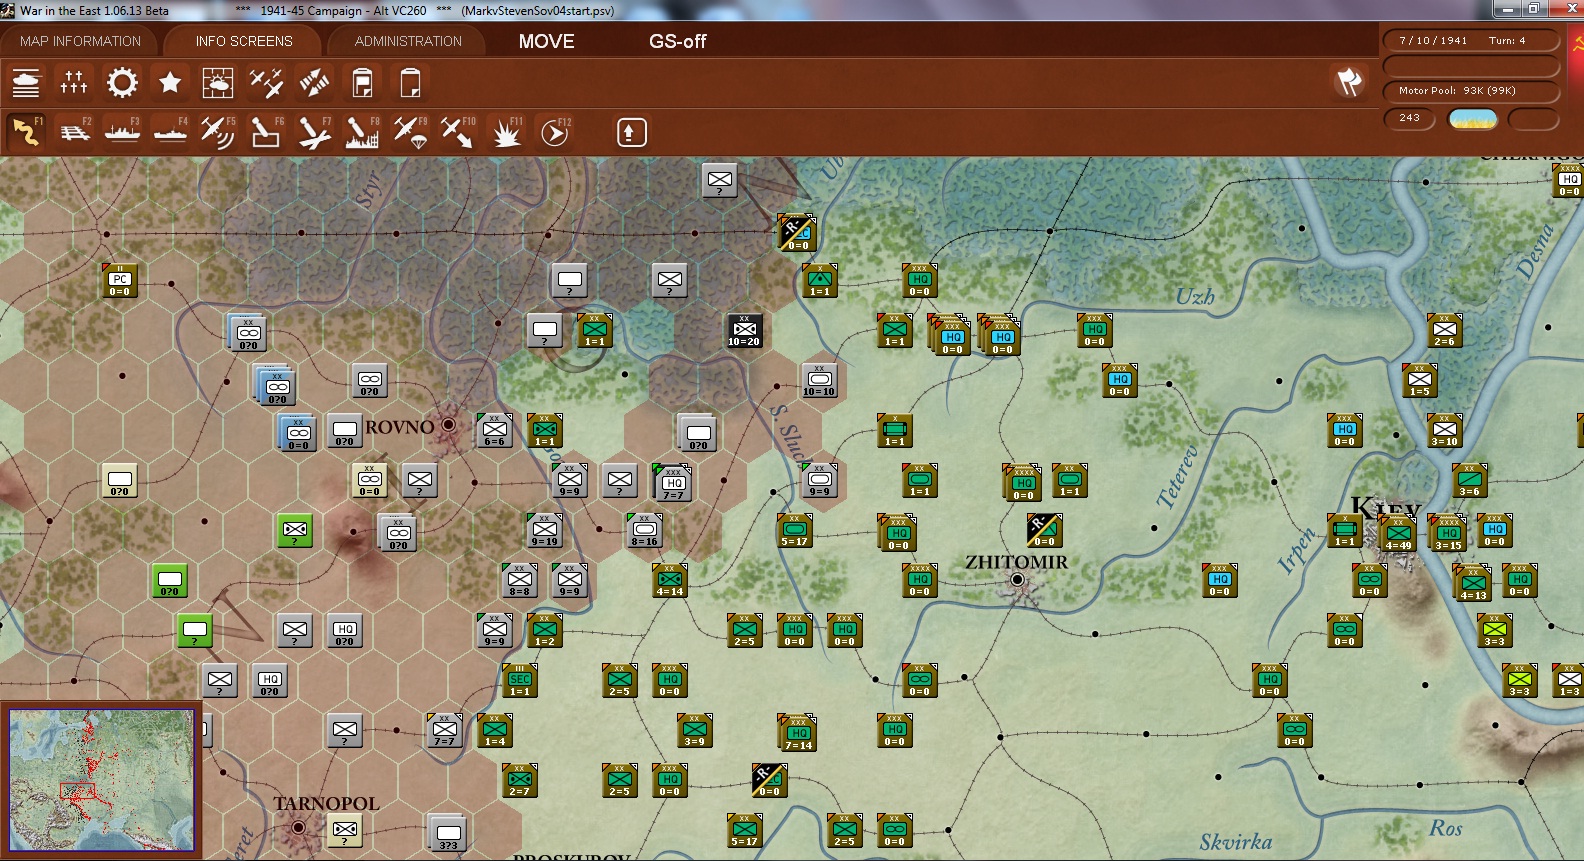
Task: Select F5 air recon mode
Action: coord(218,132)
